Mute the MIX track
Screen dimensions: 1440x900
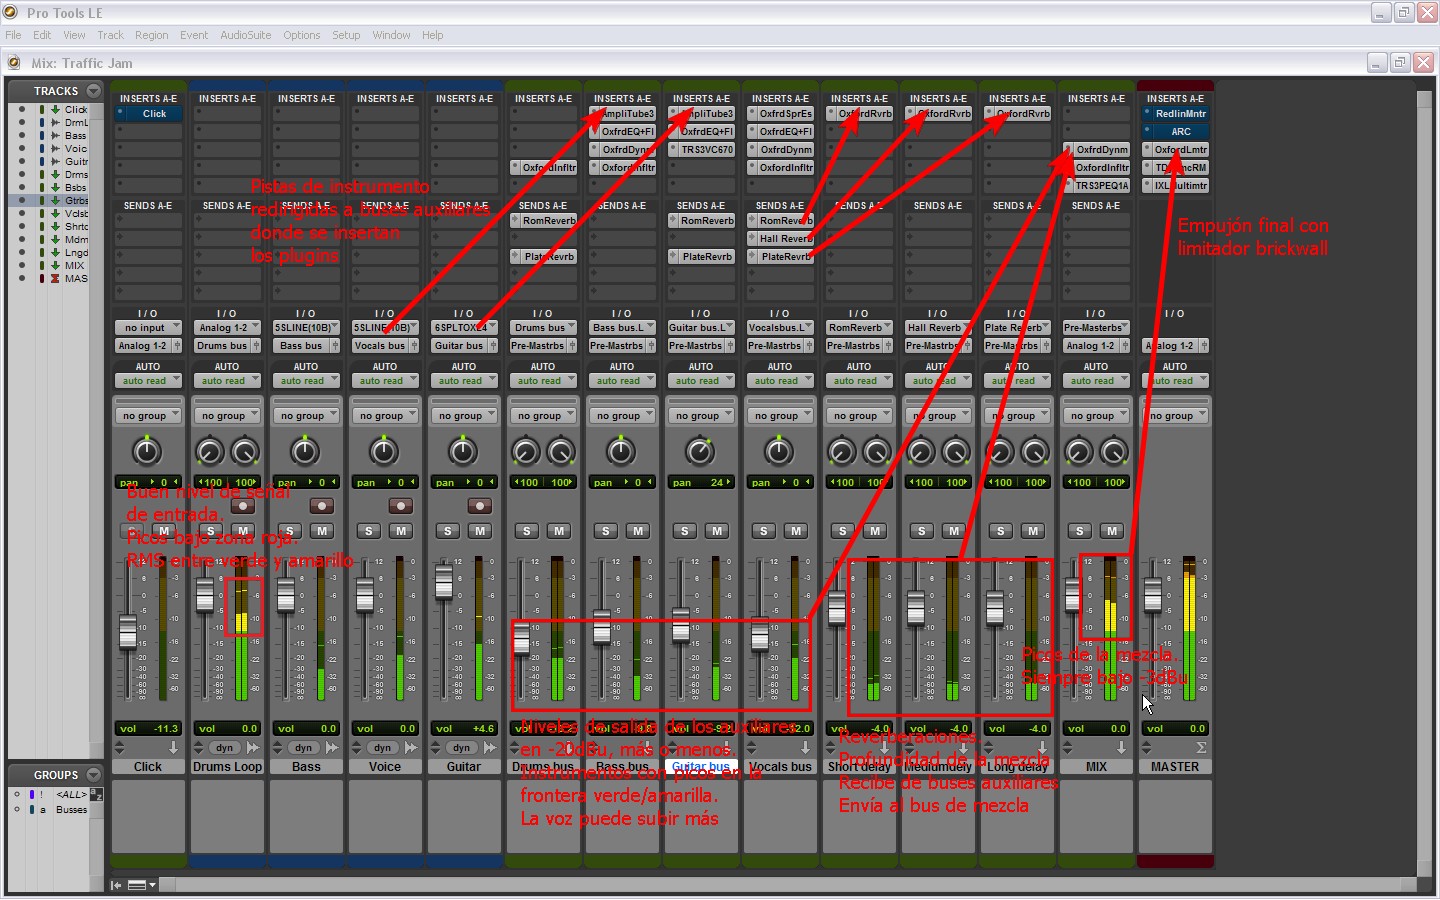pyautogui.click(x=1112, y=531)
